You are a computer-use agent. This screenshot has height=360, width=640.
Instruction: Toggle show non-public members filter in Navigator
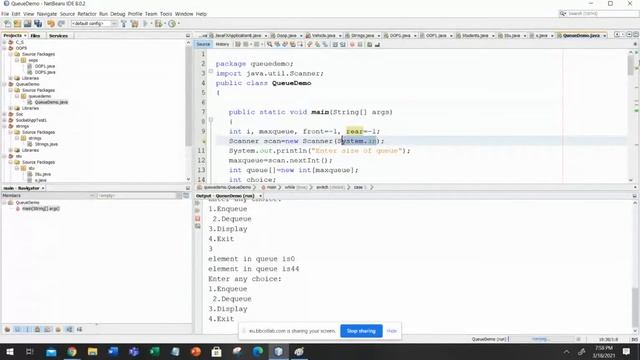coord(38,329)
